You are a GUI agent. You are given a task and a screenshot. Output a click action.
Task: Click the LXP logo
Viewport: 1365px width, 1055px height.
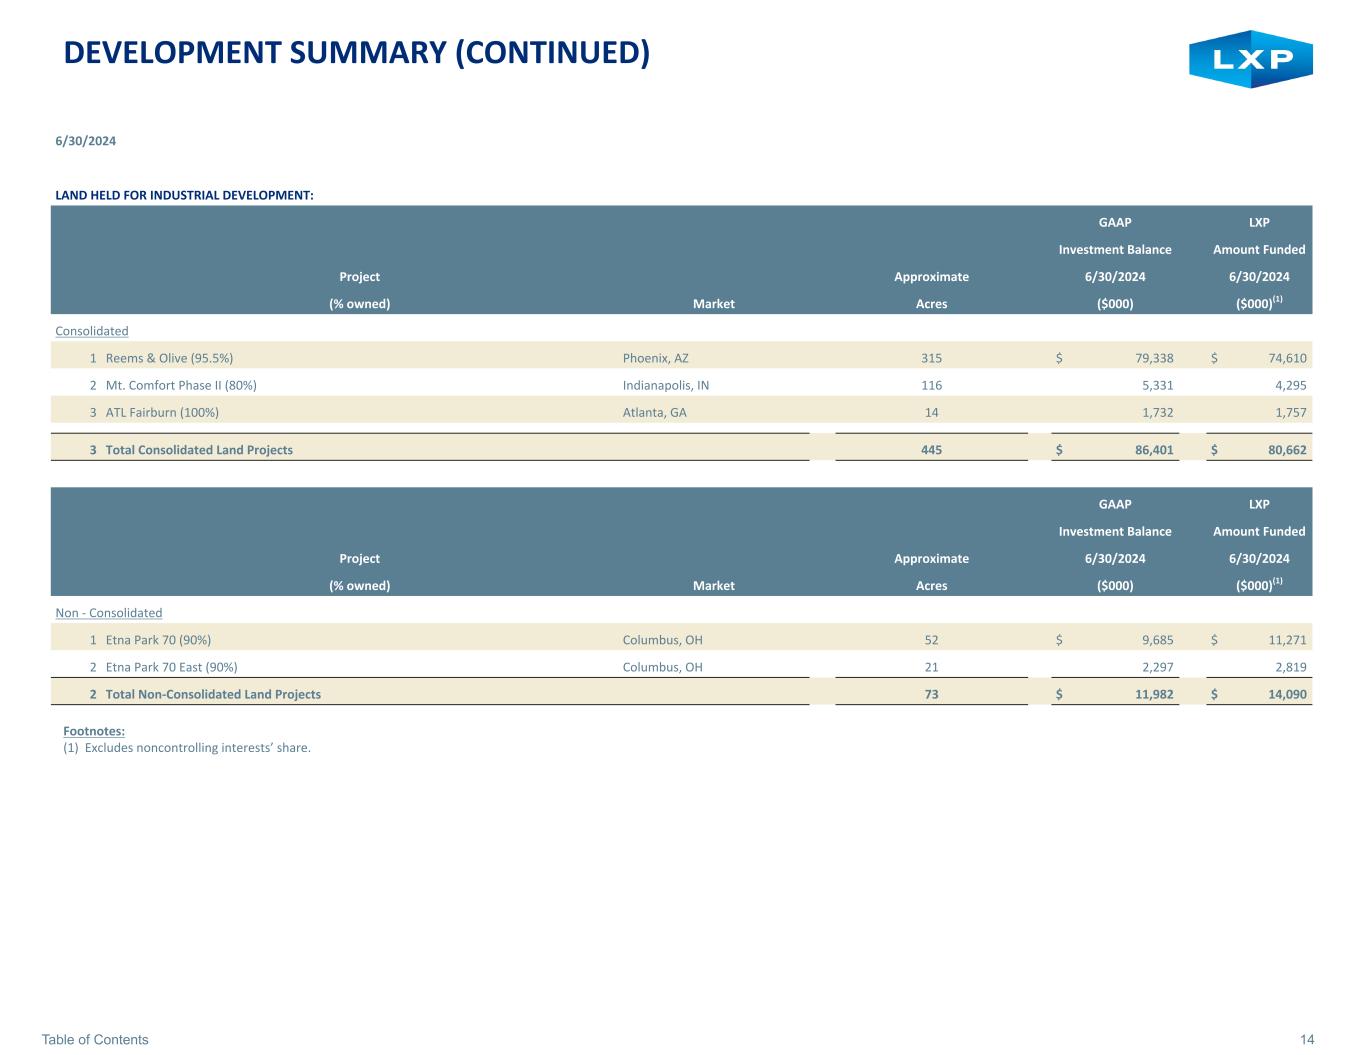pyautogui.click(x=1250, y=58)
